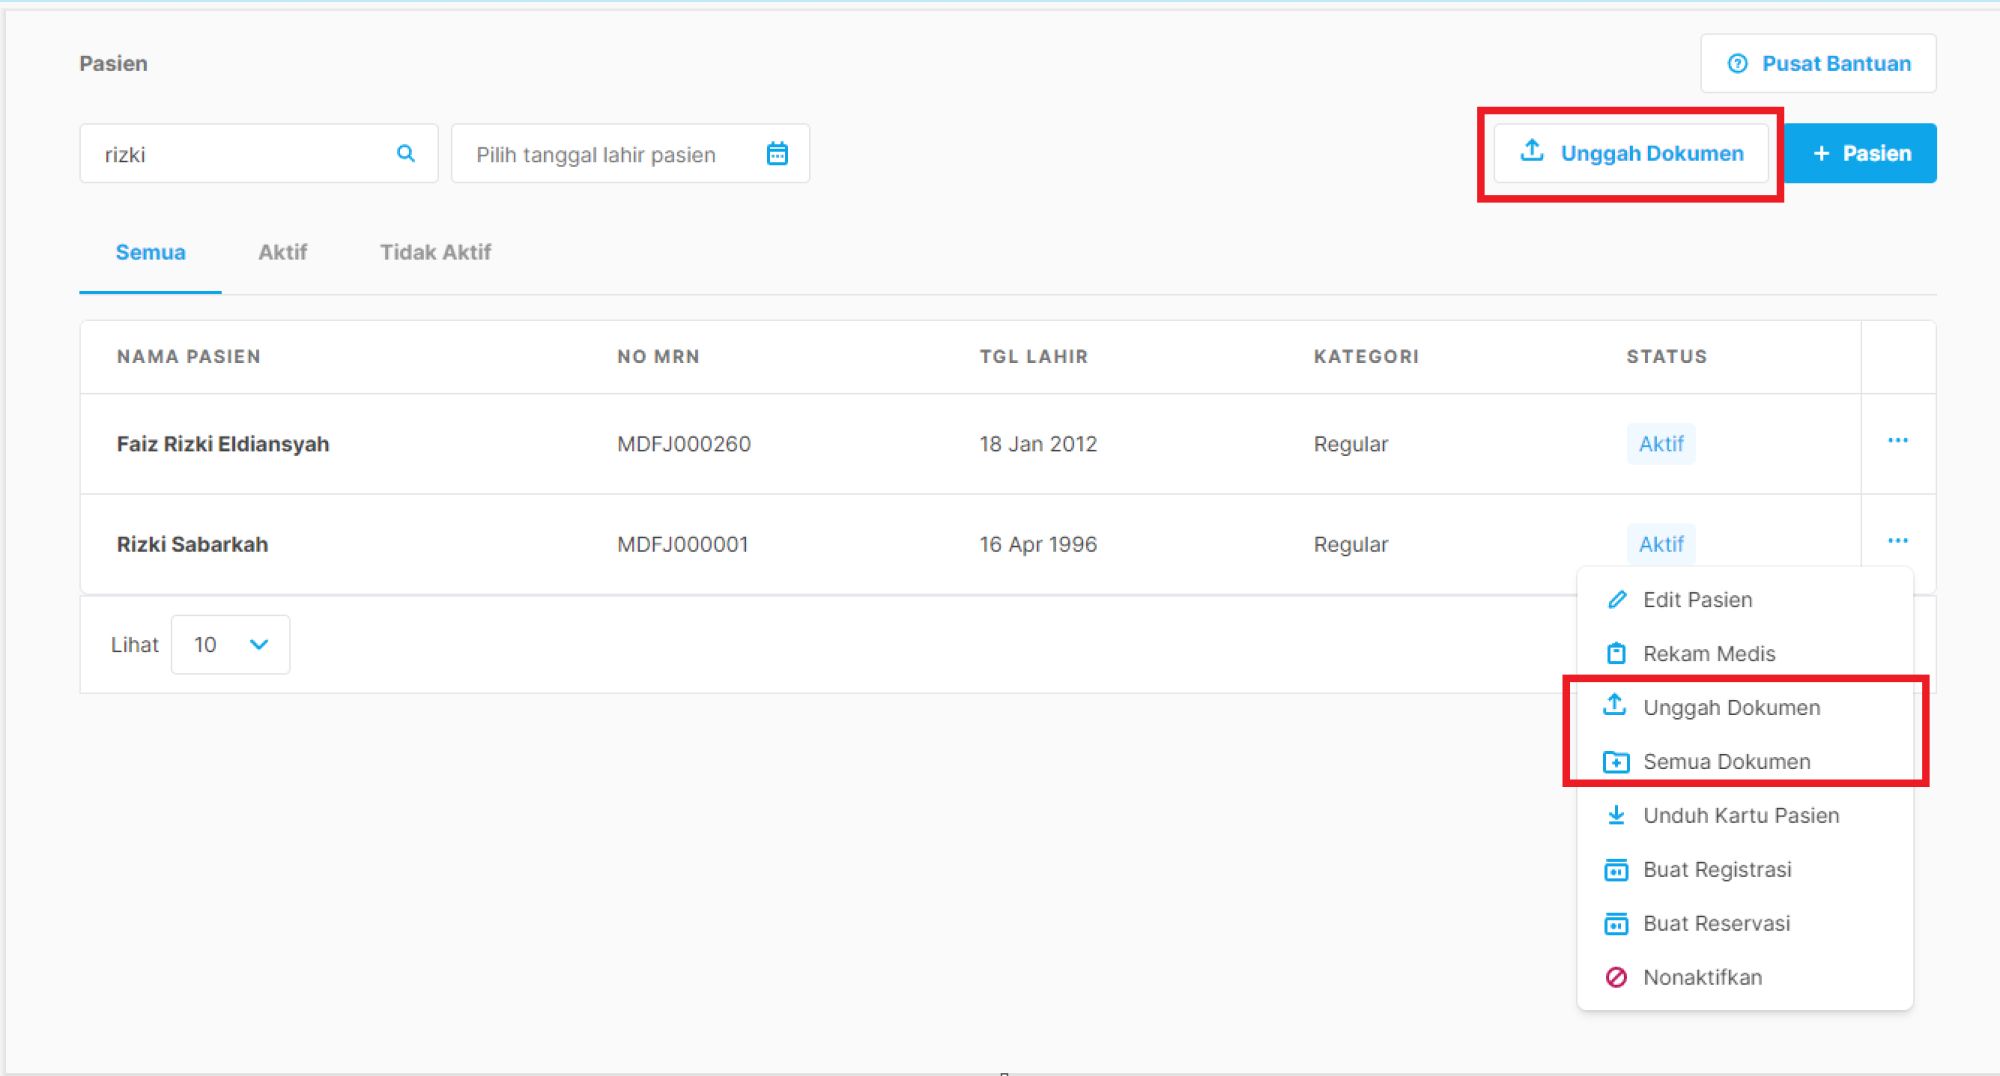Choose Unggah Dokumen in the context menu
The height and width of the screenshot is (1076, 2000).
1744,708
